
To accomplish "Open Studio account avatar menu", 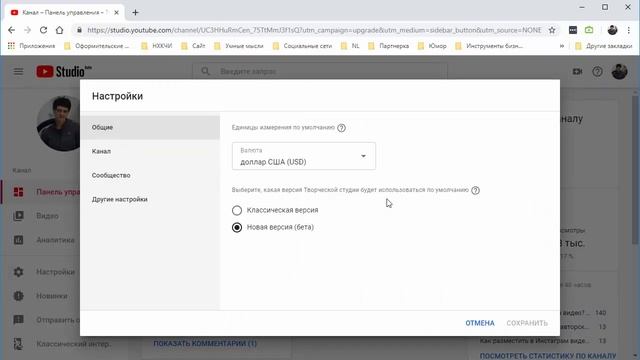I will (x=619, y=72).
